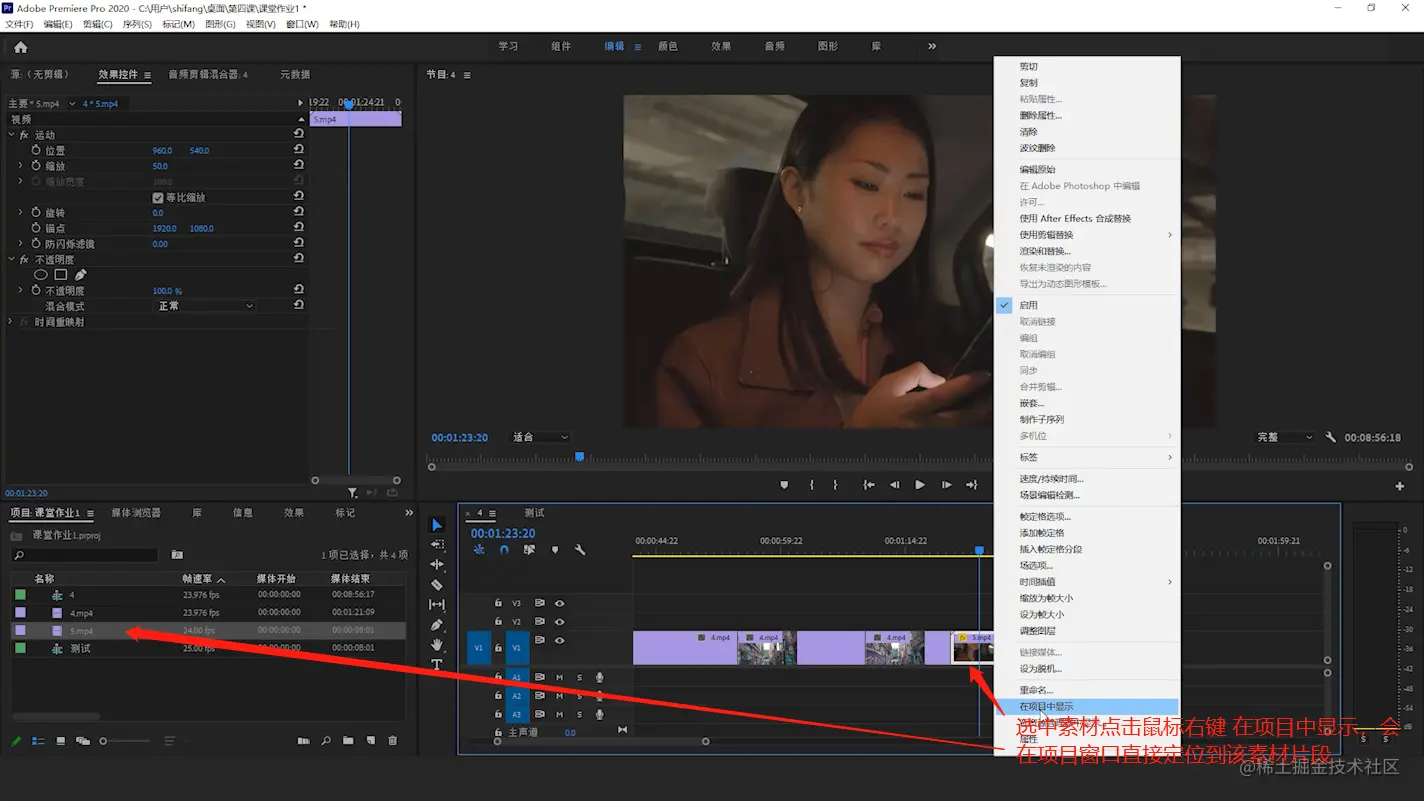Create a new bin in project panel
The width and height of the screenshot is (1424, 801).
pos(348,741)
